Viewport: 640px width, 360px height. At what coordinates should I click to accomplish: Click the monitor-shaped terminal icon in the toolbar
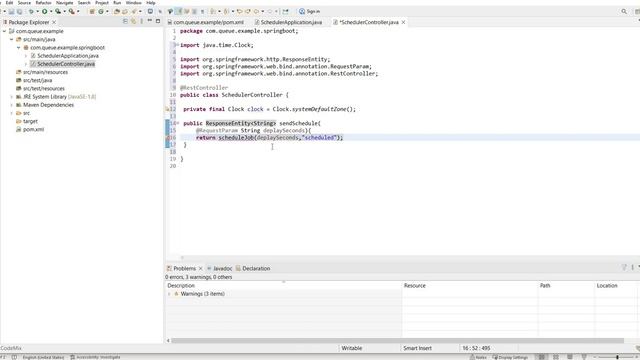tap(150, 11)
